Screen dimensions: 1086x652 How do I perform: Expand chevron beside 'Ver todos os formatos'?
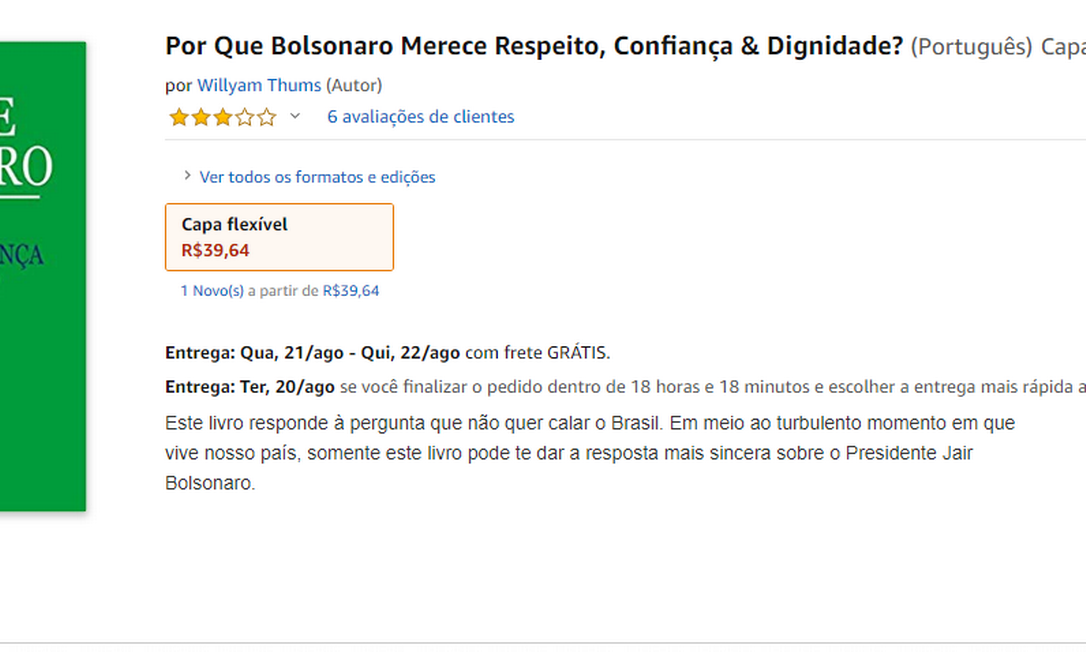187,176
